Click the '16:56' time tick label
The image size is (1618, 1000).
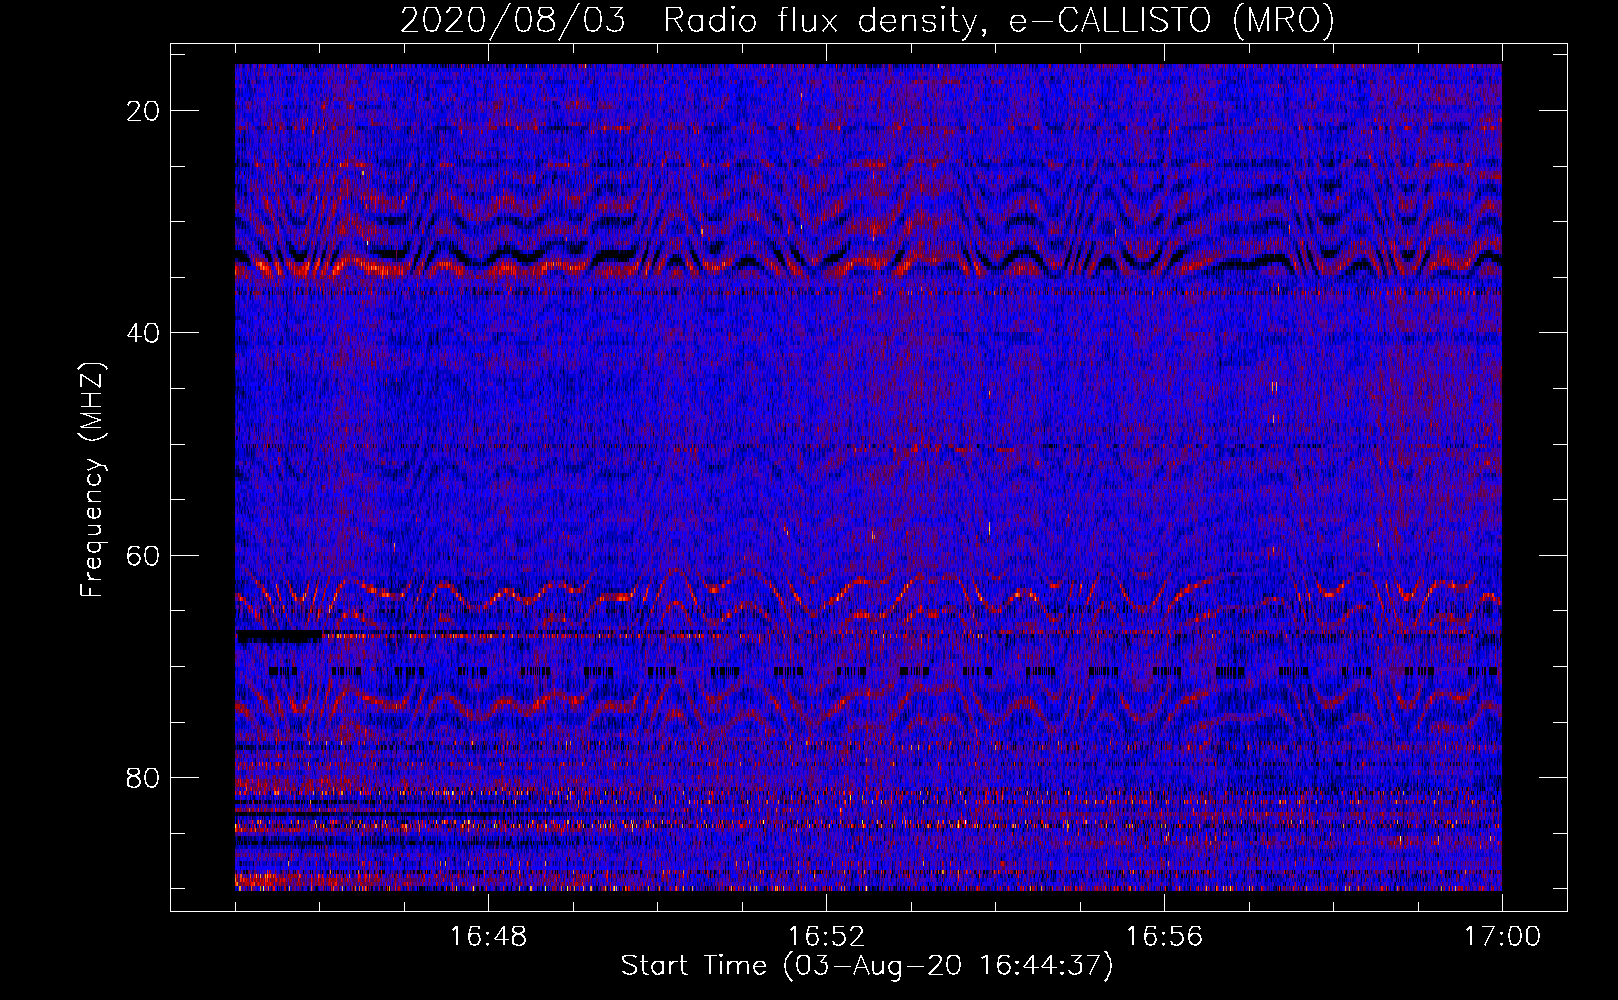[1164, 936]
